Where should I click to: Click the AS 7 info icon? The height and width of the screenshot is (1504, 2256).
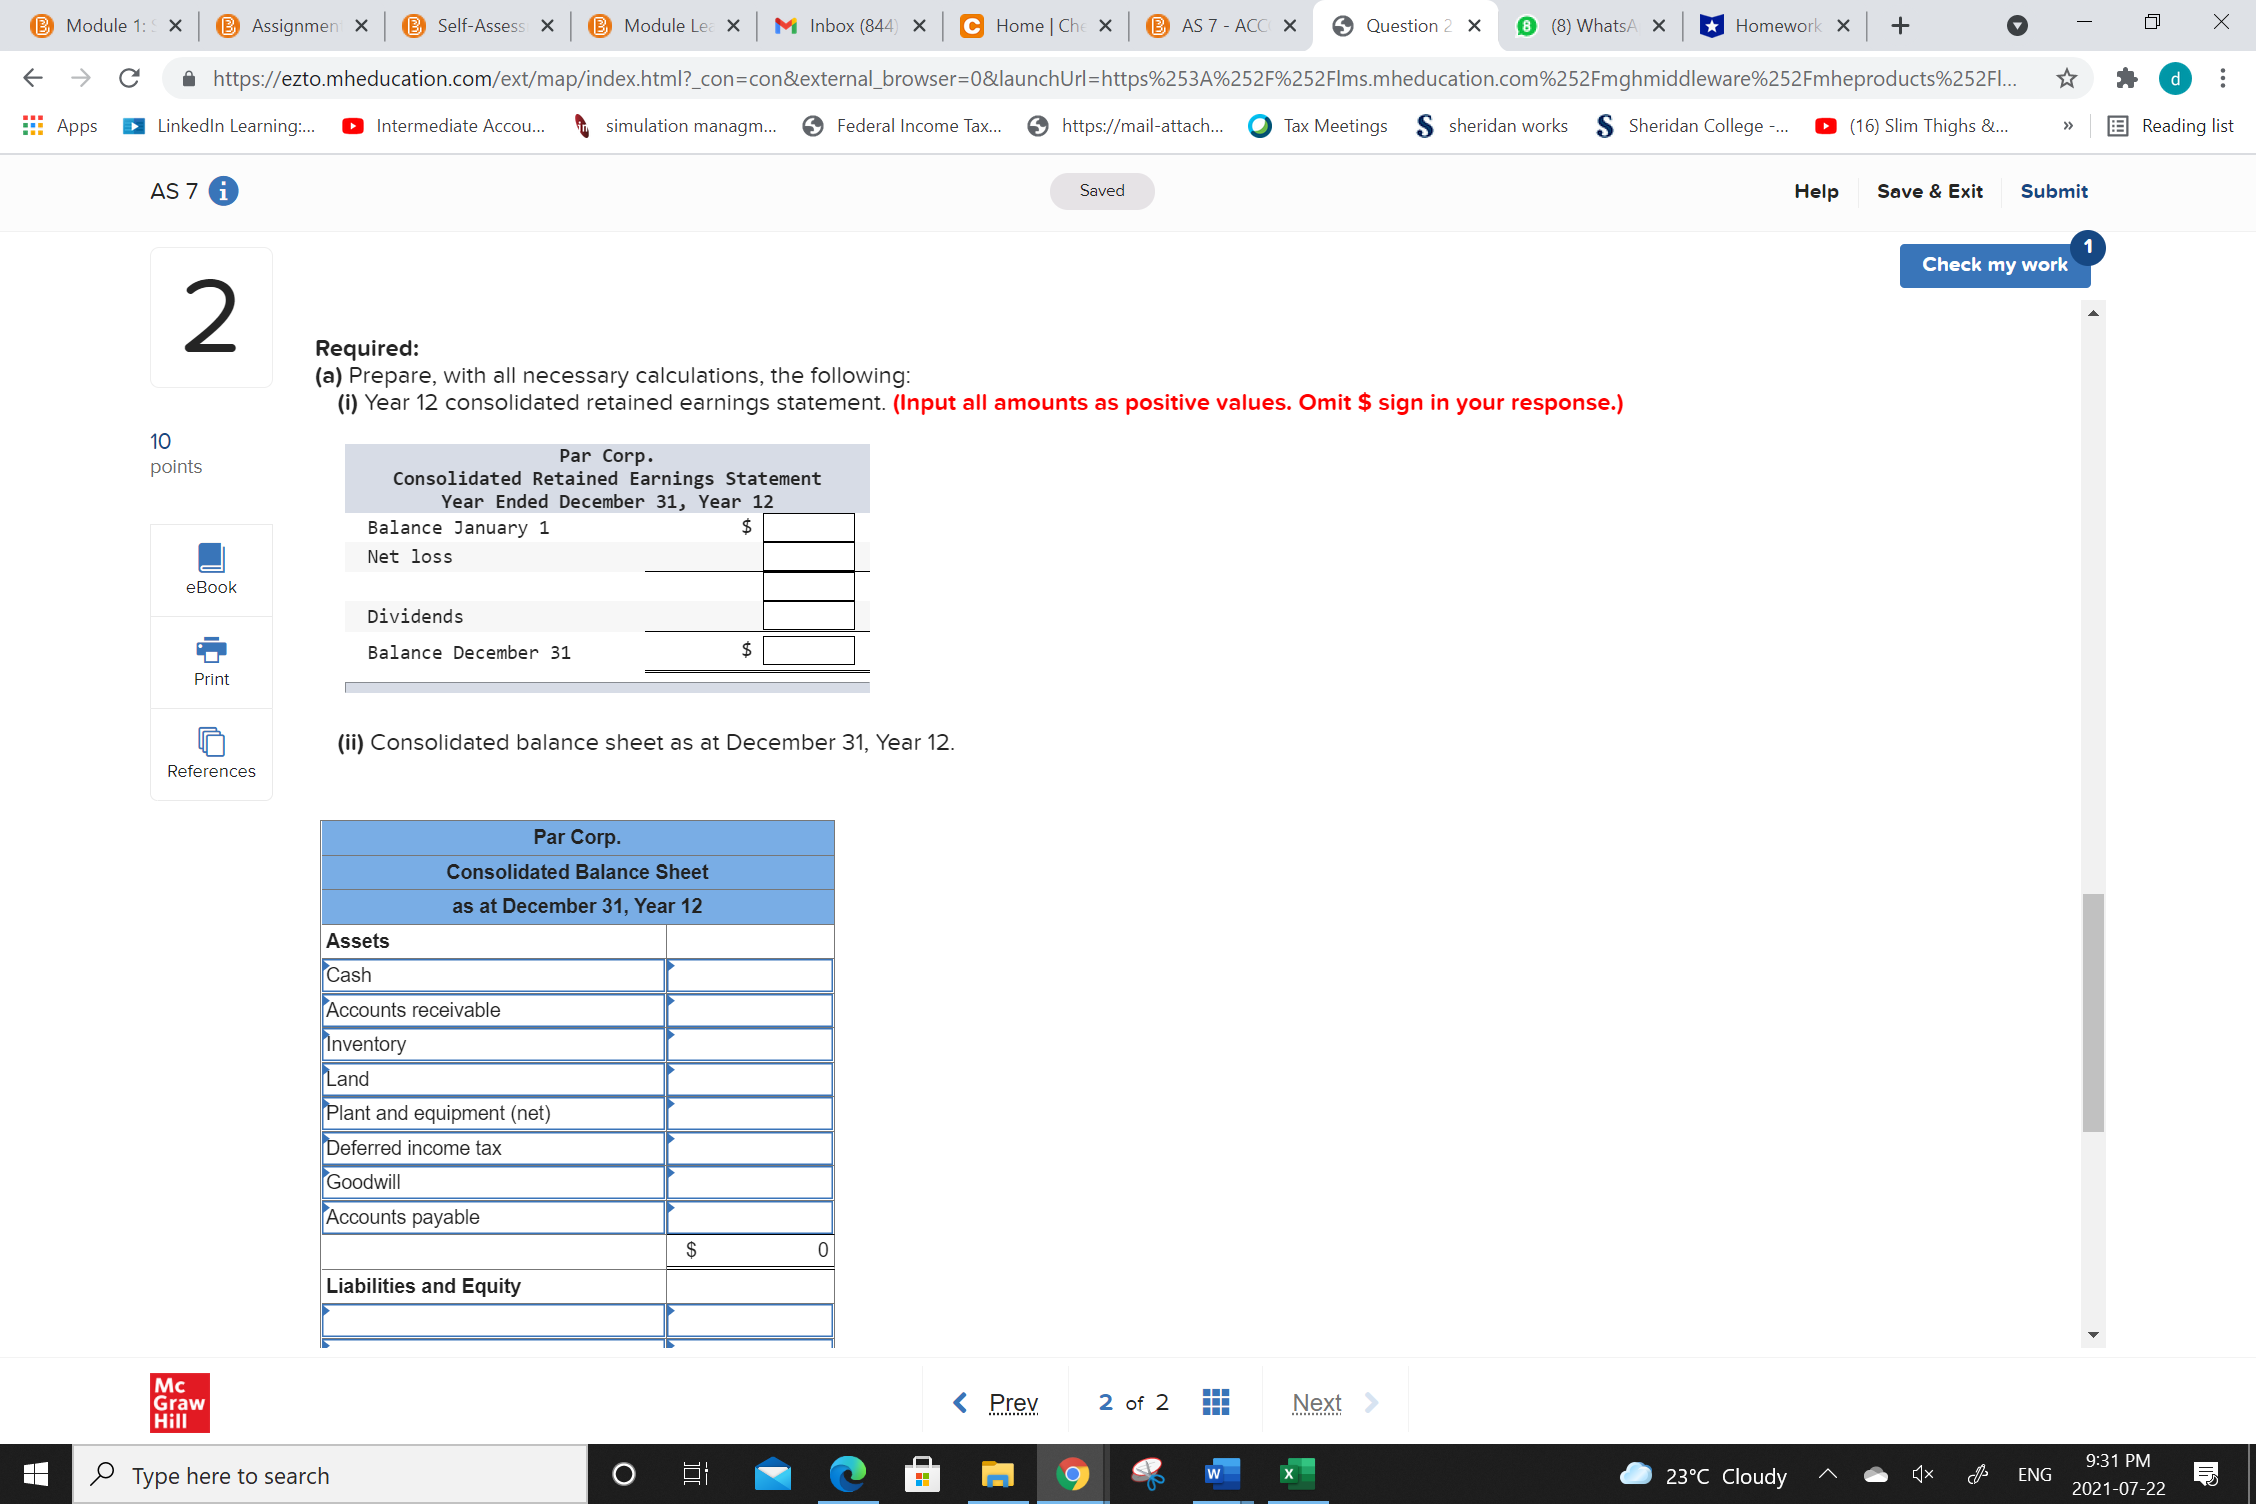(224, 190)
